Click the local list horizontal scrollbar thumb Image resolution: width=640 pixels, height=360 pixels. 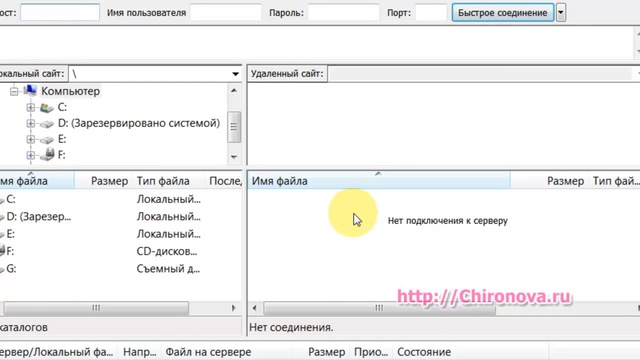(96, 308)
